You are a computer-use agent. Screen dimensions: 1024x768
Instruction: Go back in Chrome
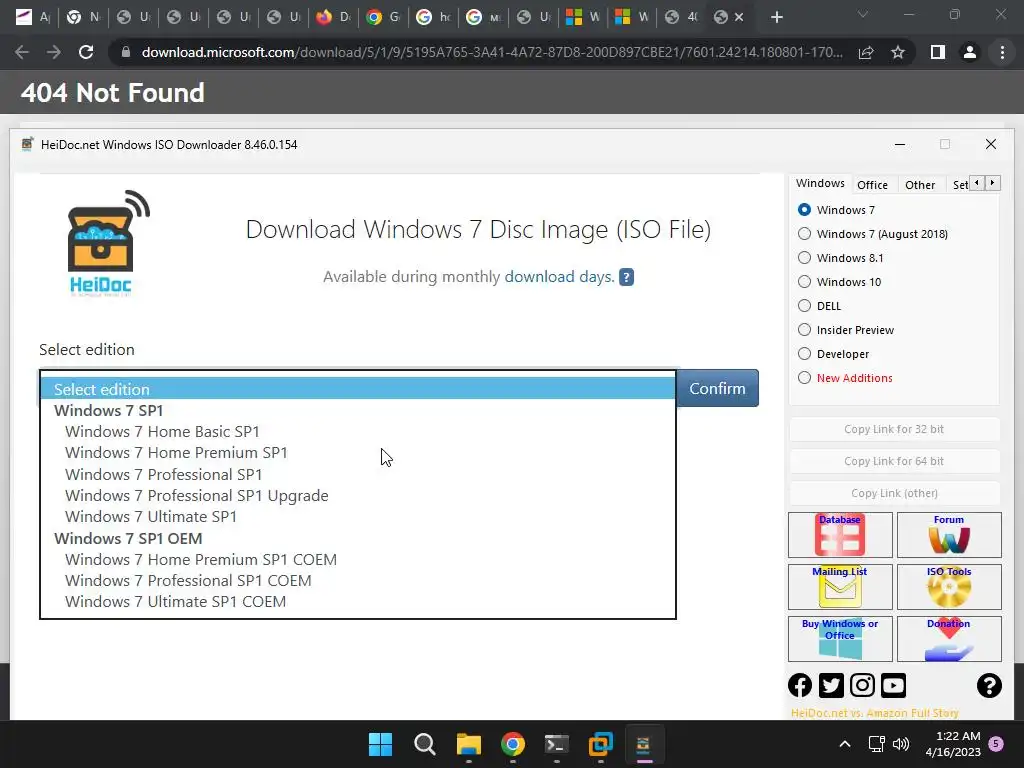22,52
